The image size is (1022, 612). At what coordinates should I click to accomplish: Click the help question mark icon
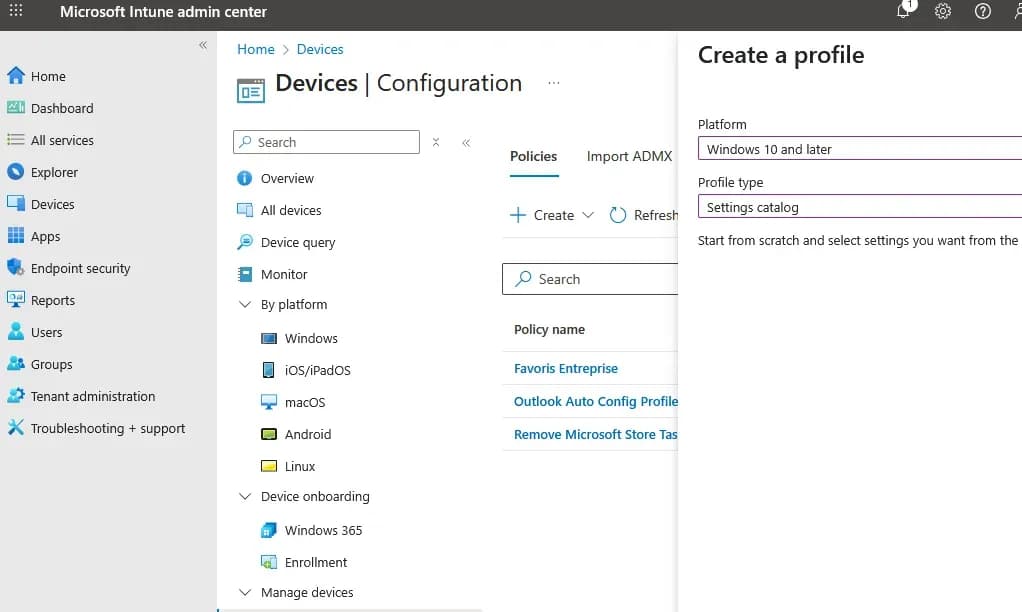point(983,12)
